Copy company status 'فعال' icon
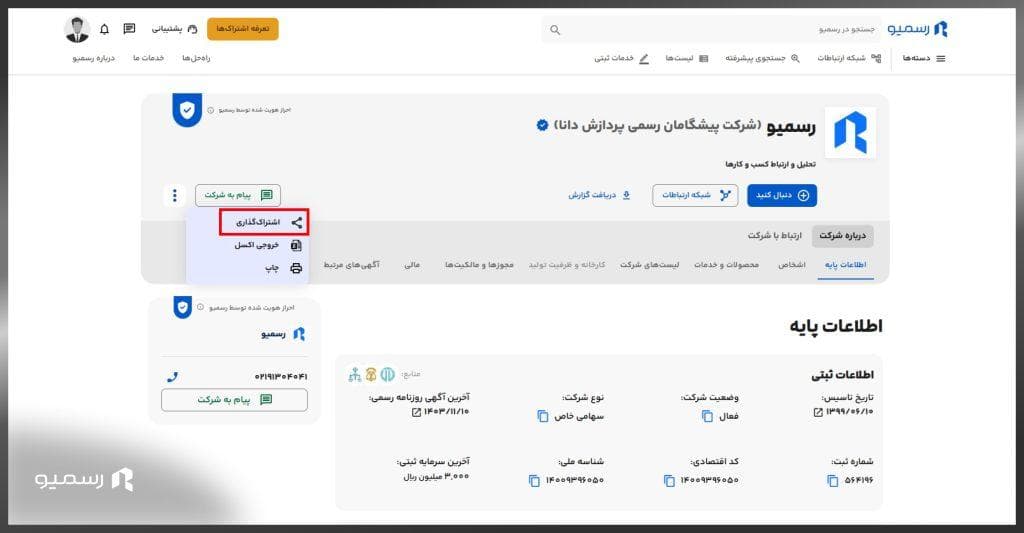This screenshot has width=1024, height=533. pos(707,416)
